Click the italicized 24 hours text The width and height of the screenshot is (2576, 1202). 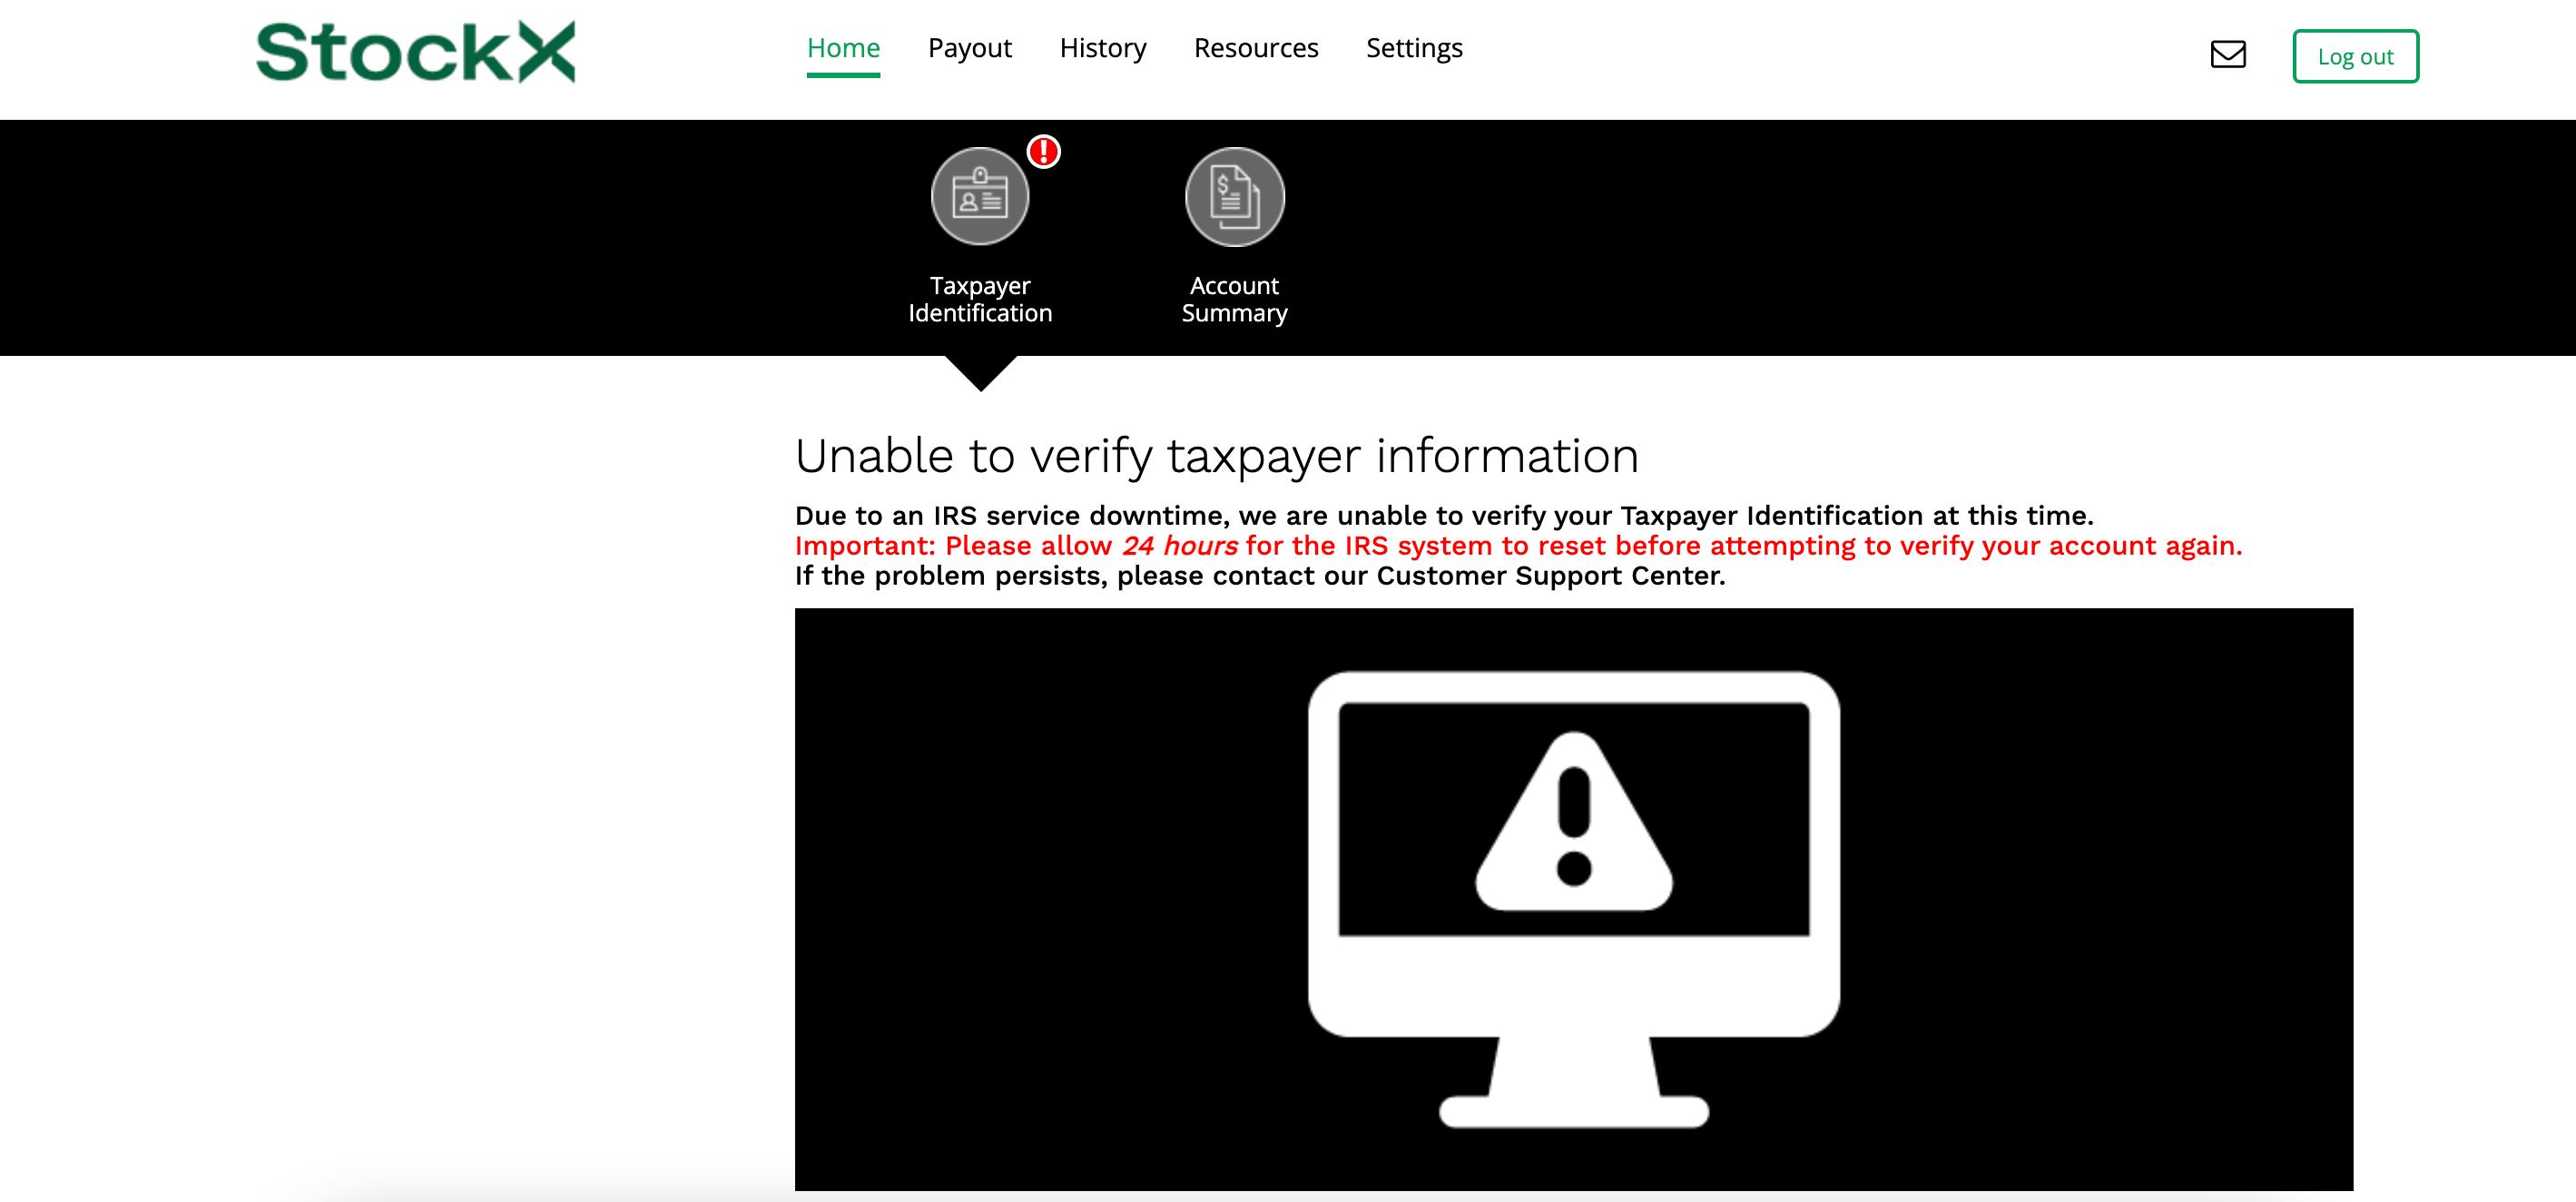point(1180,545)
